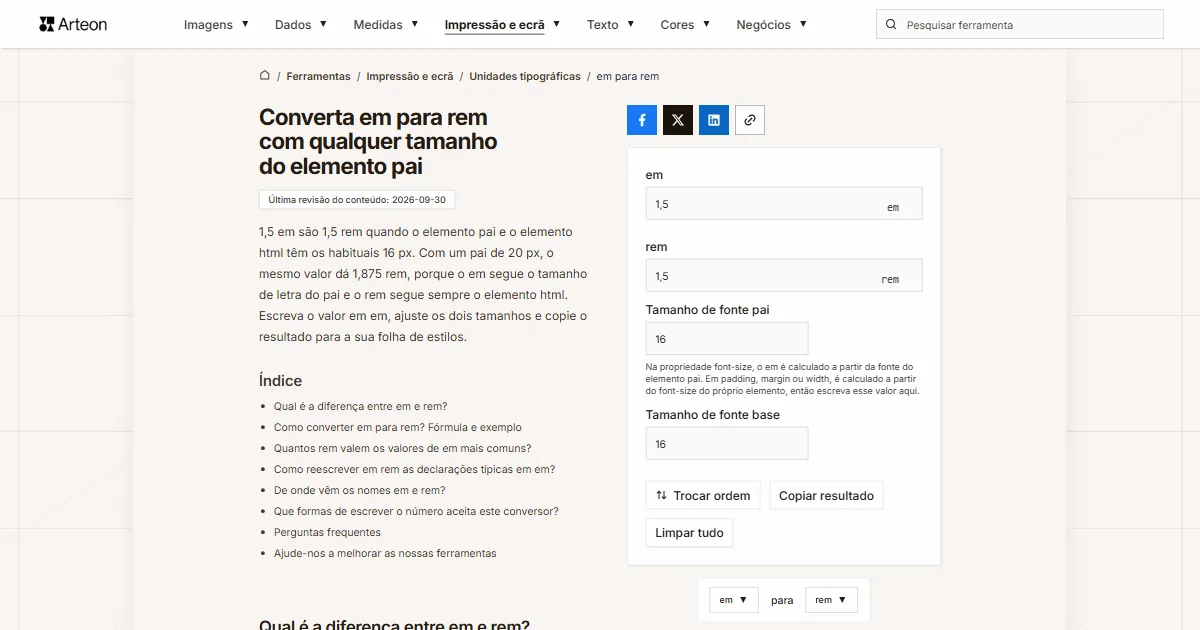Expand the Medidas menu
Screen dimensions: 1200x630
pyautogui.click(x=386, y=25)
